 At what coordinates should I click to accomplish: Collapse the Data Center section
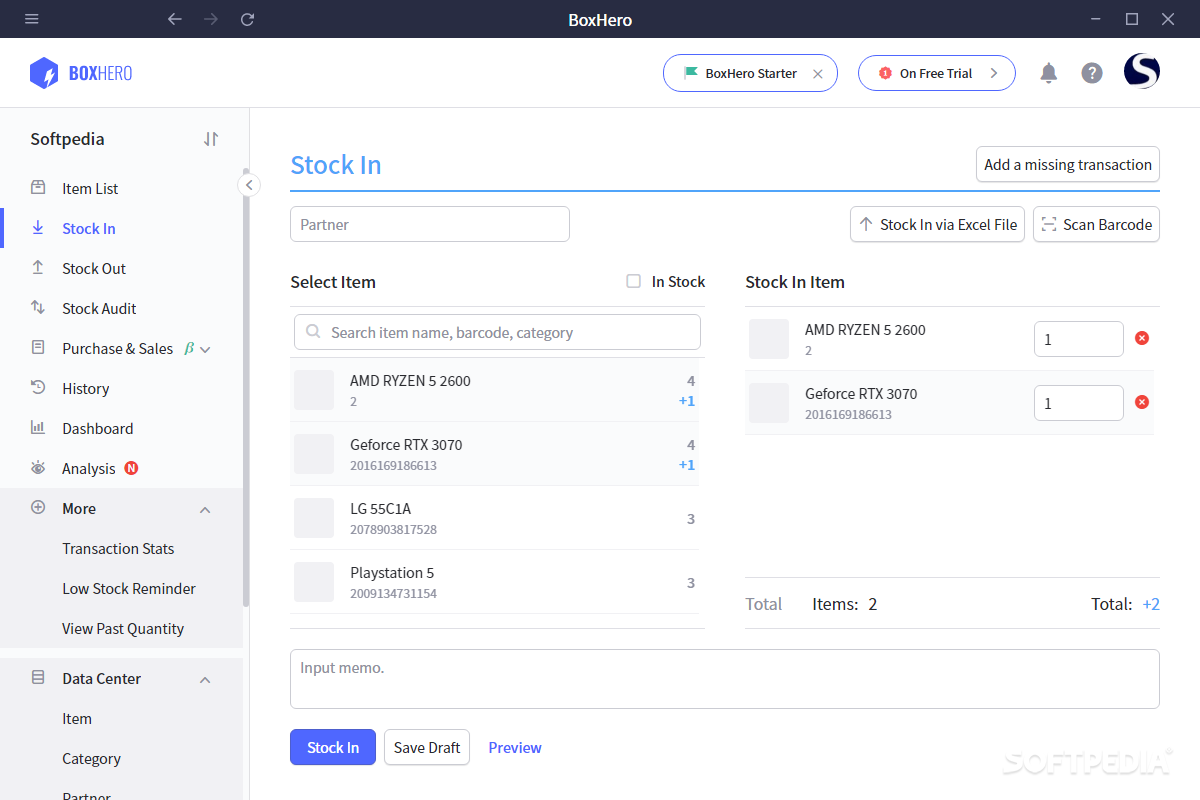click(x=205, y=680)
